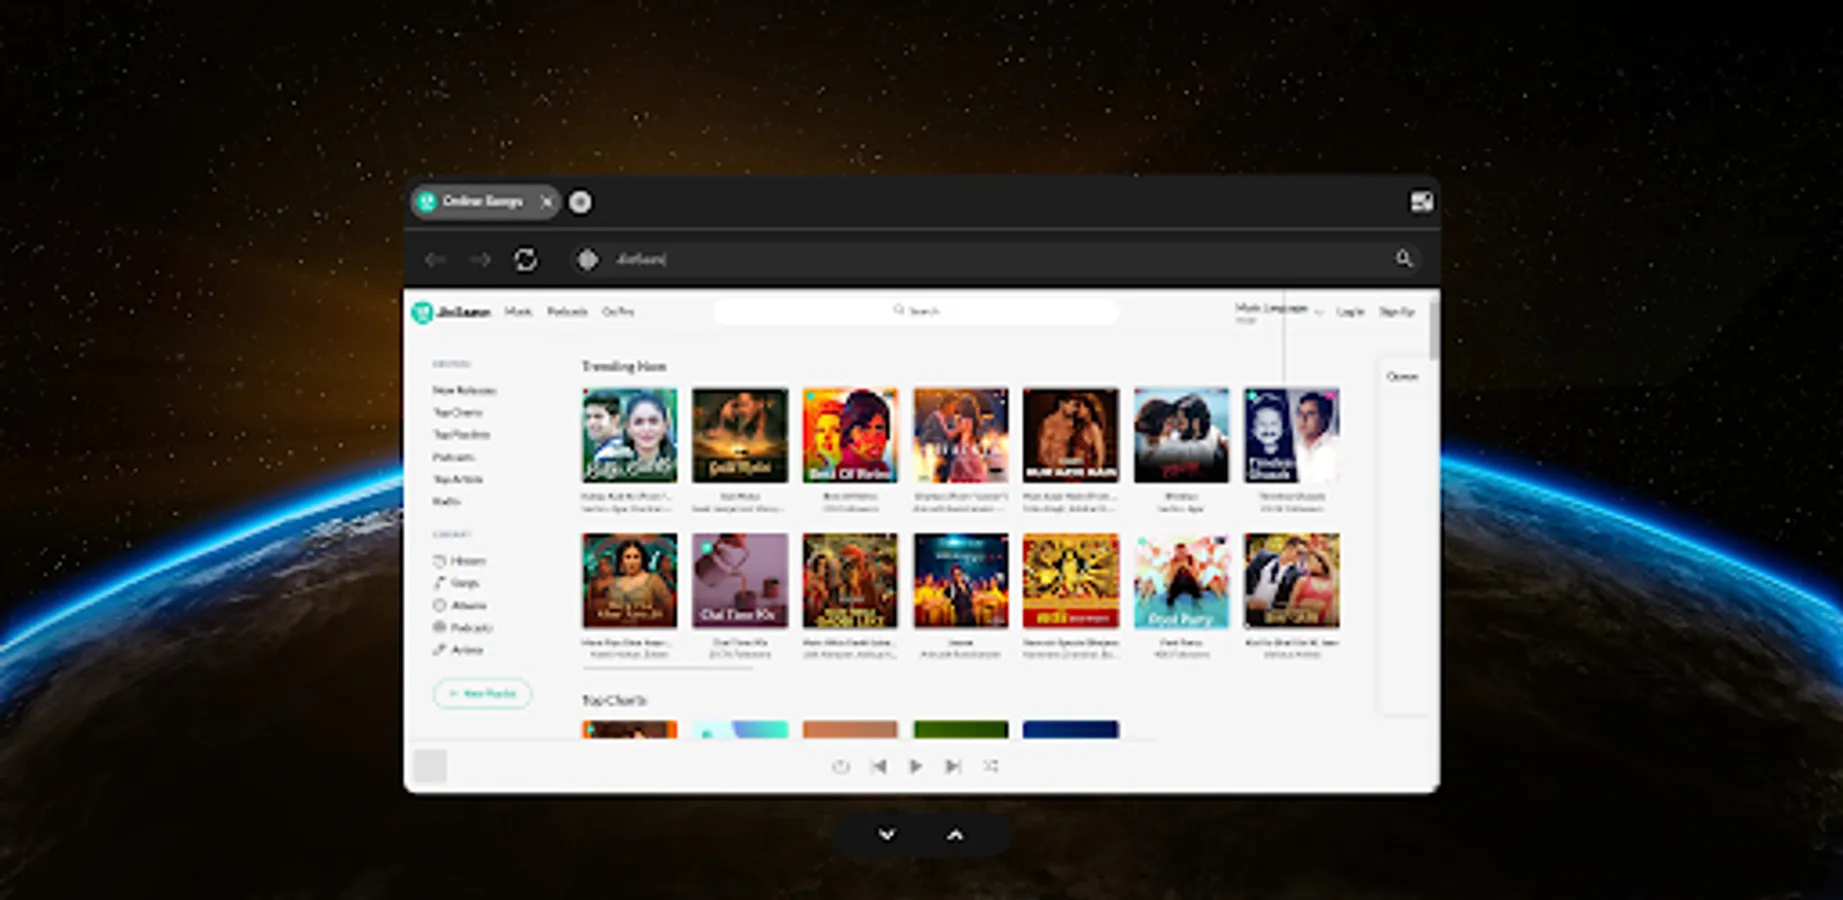
Task: Go forward with the browser forward arrow
Action: (480, 260)
